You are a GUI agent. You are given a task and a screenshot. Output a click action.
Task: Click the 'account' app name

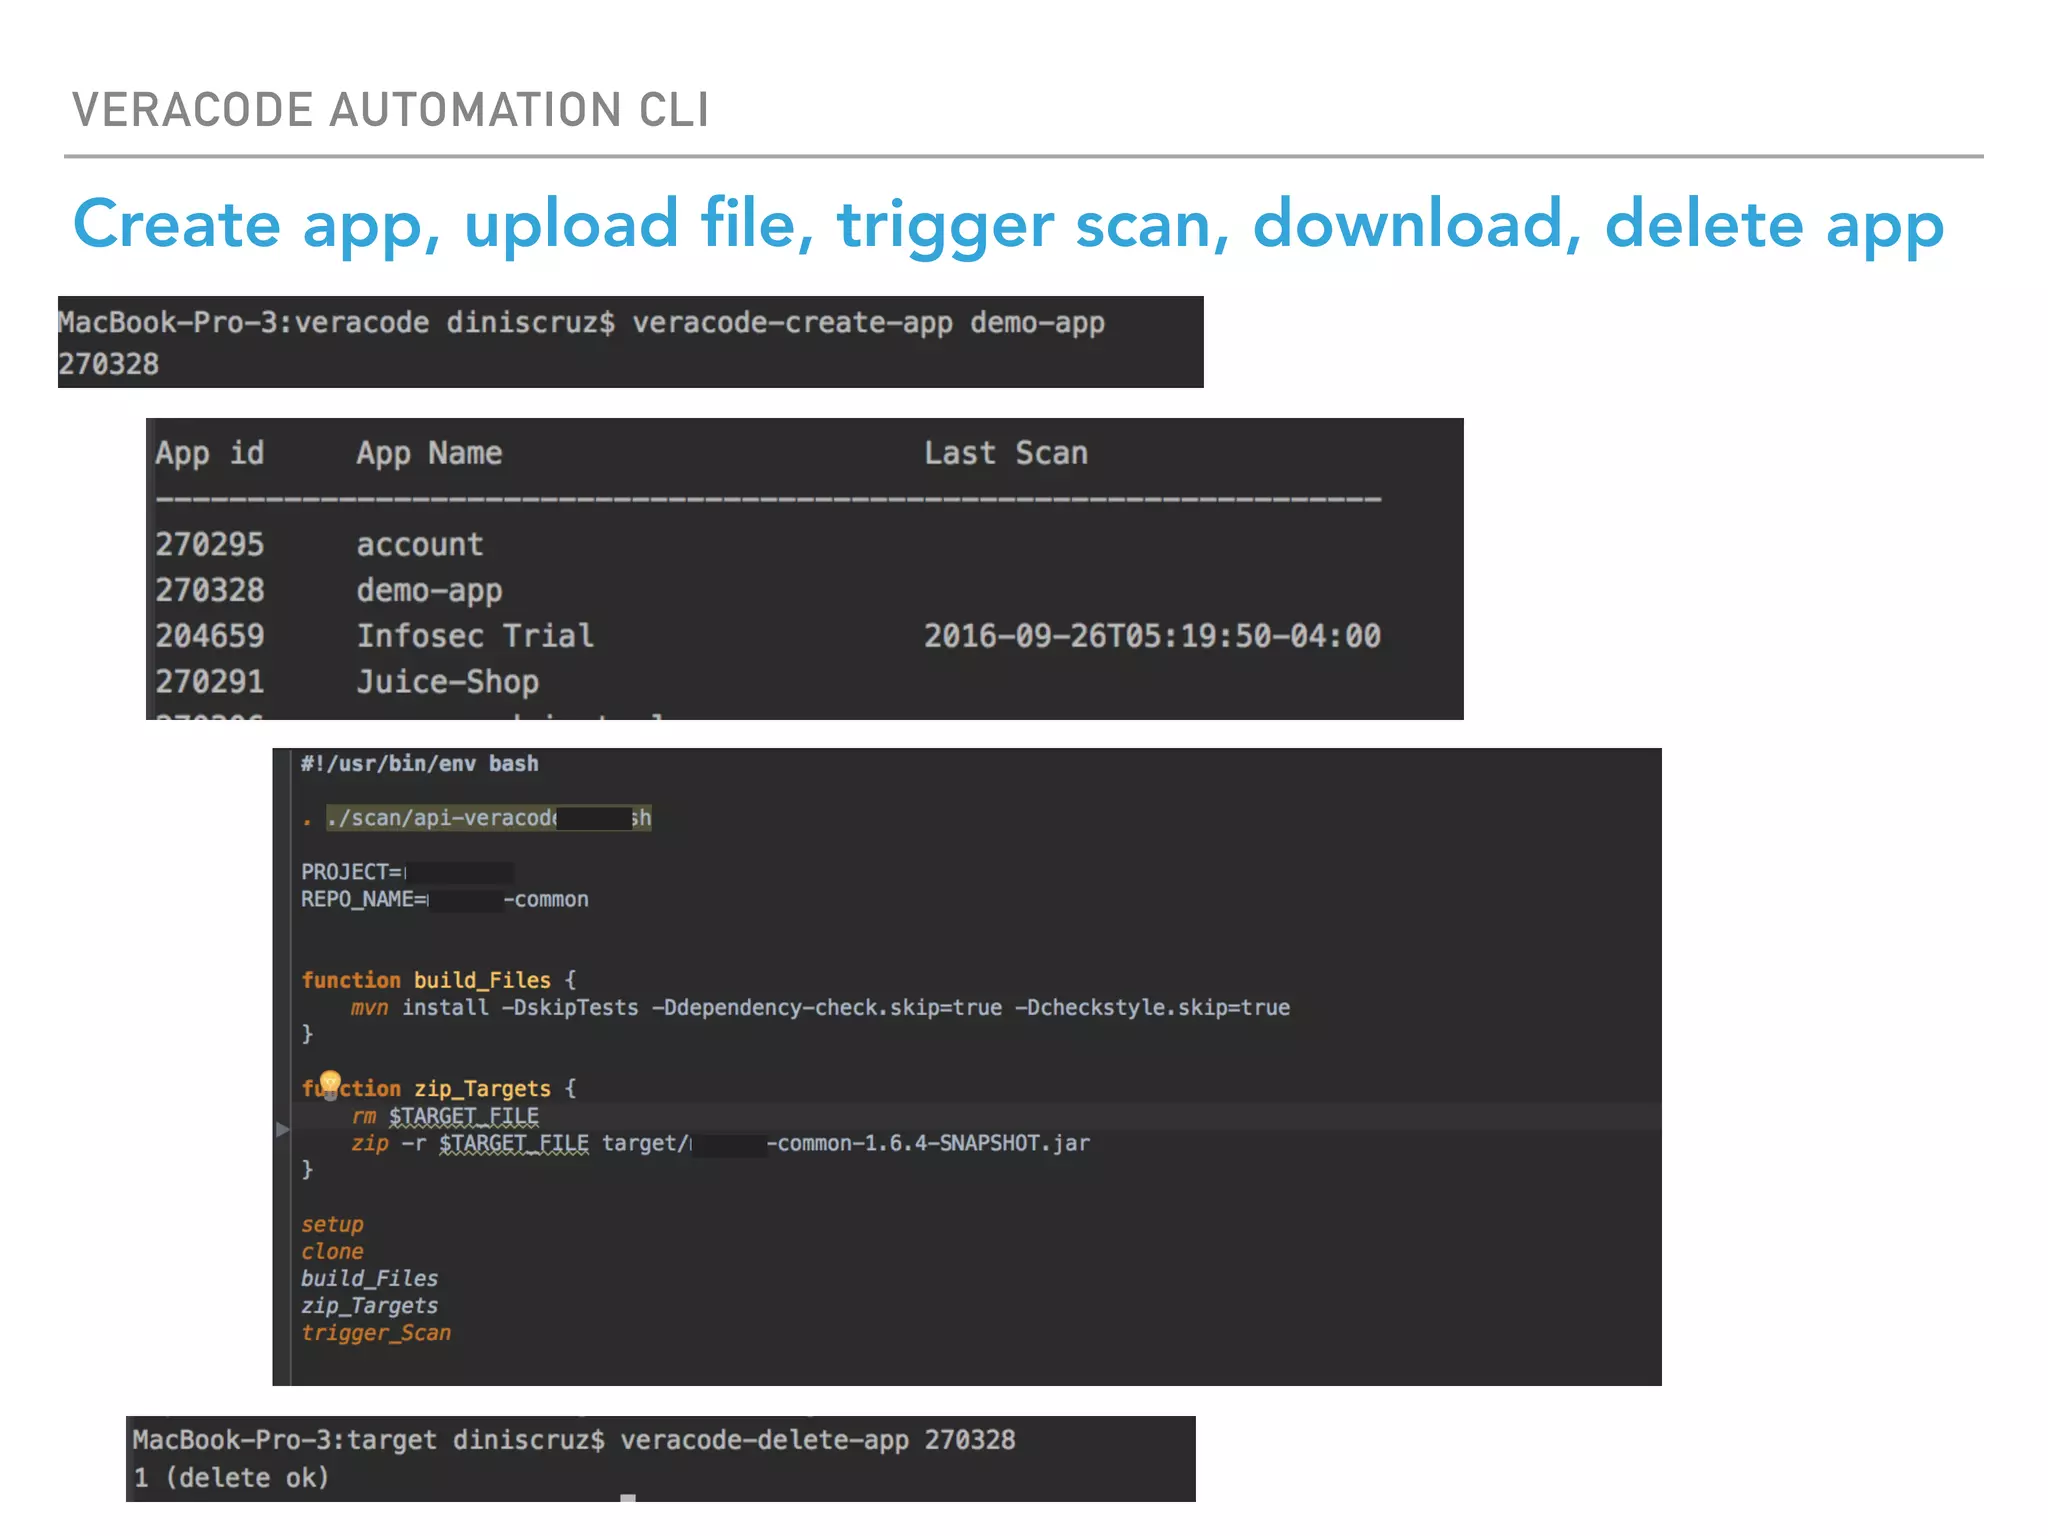click(420, 545)
